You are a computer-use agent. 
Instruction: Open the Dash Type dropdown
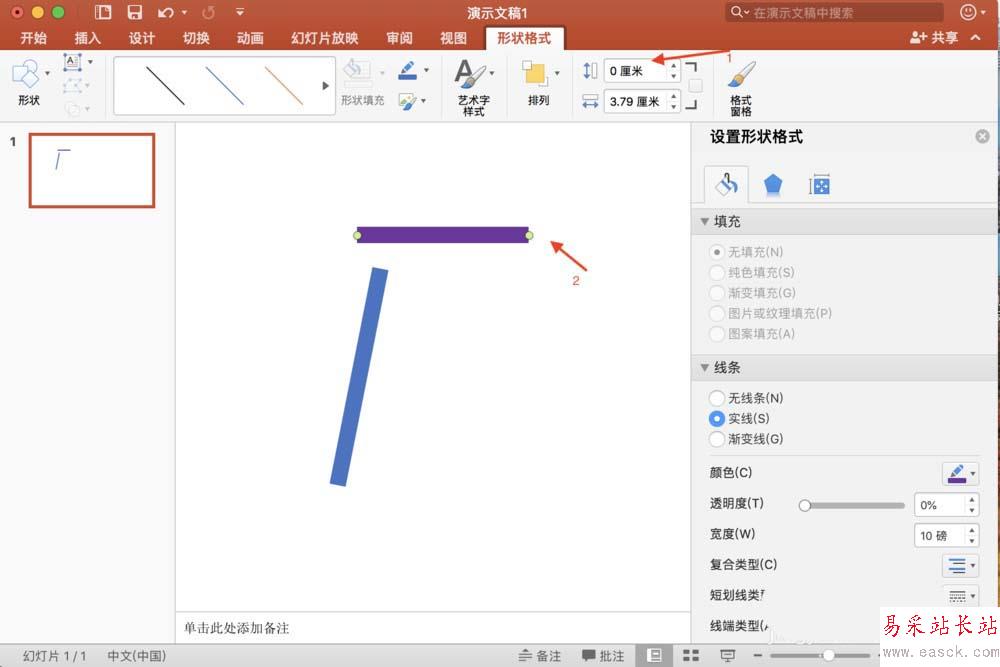click(x=960, y=596)
